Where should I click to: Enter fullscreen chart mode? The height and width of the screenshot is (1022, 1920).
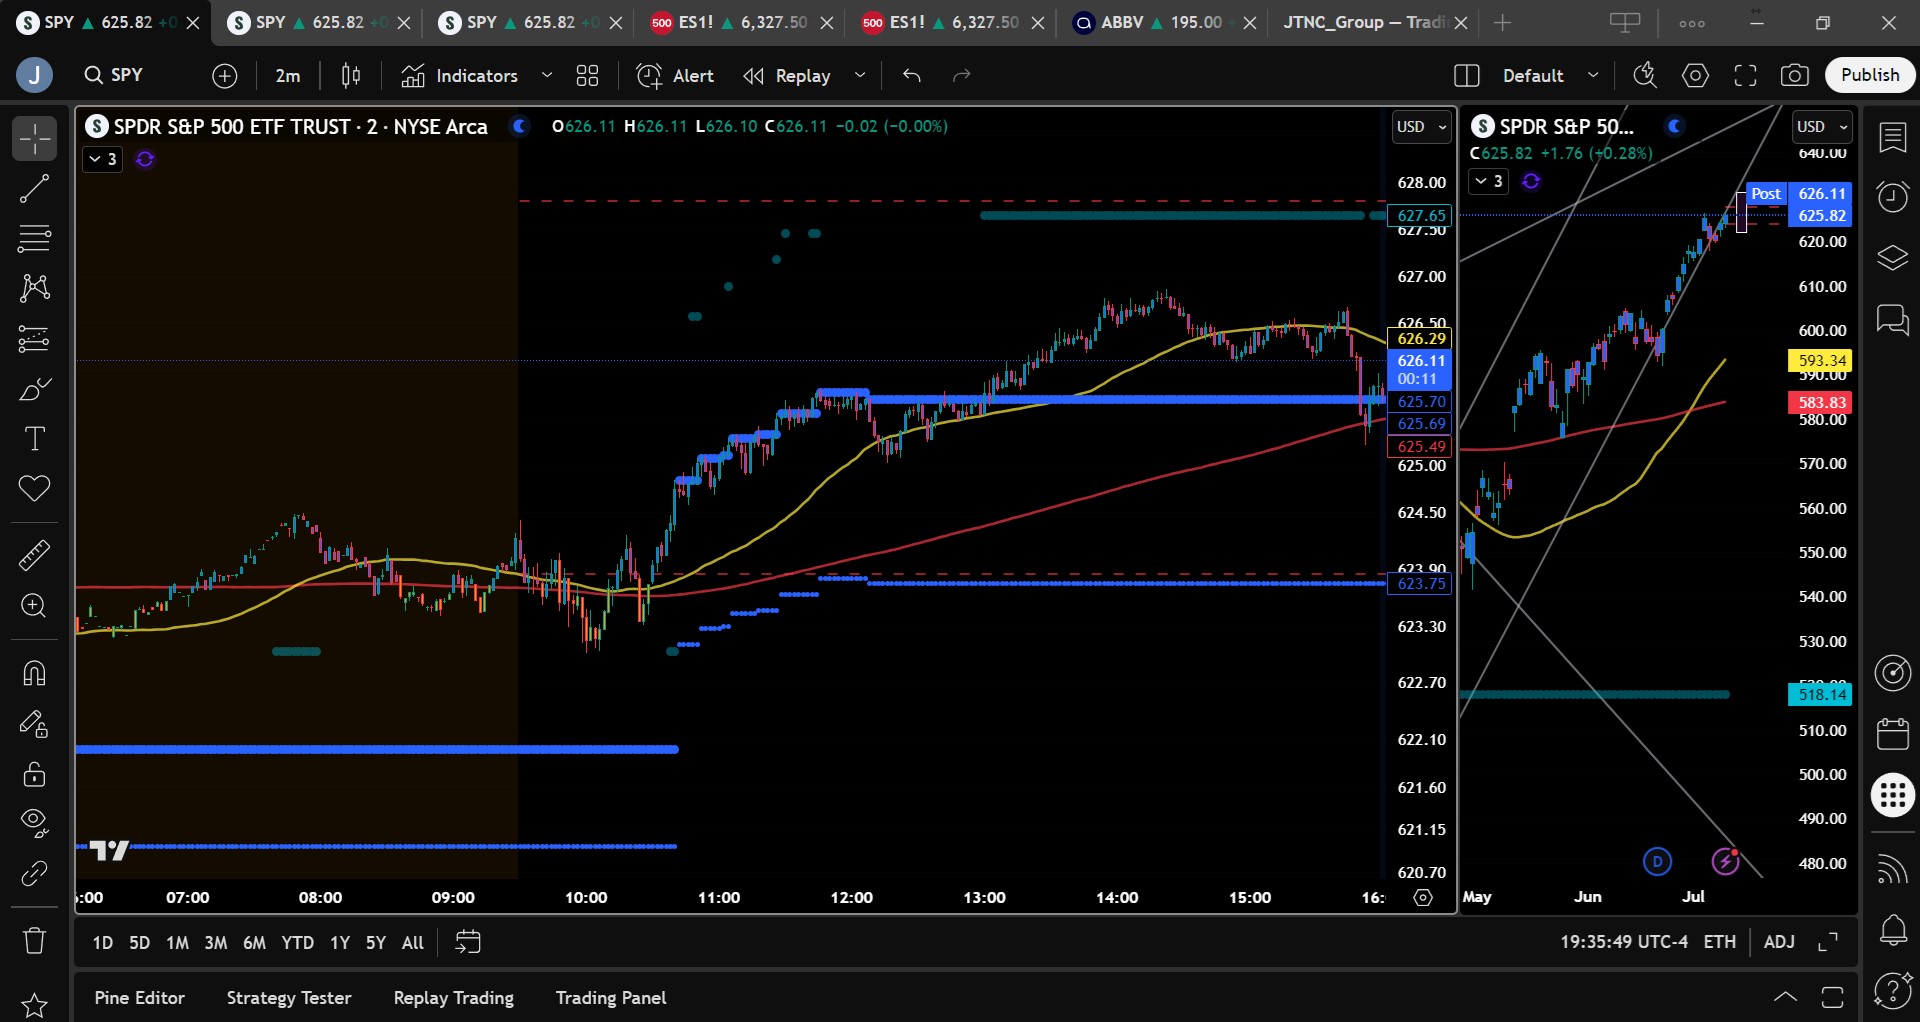(x=1745, y=75)
